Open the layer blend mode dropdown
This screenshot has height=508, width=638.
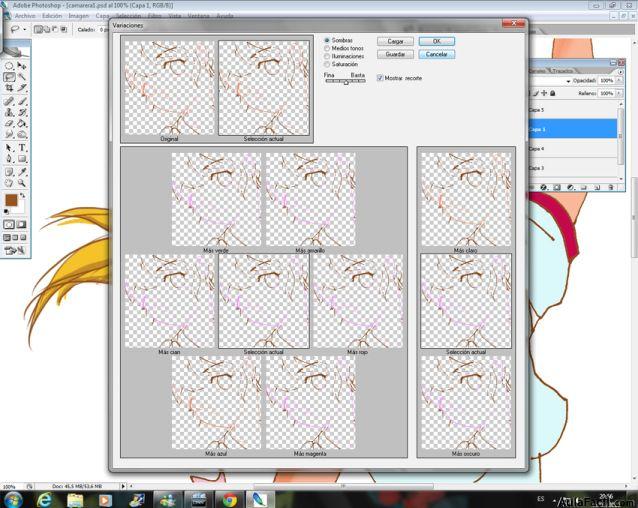(568, 81)
